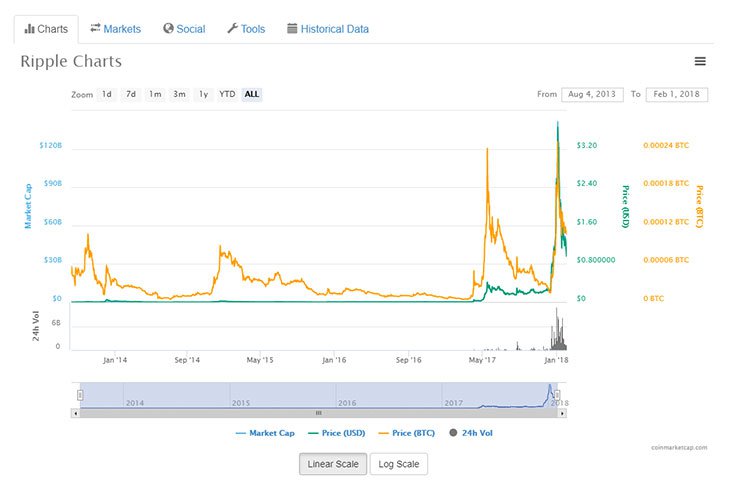Click the May '17 axis label
Image resolution: width=750 pixels, height=498 pixels.
(x=482, y=360)
